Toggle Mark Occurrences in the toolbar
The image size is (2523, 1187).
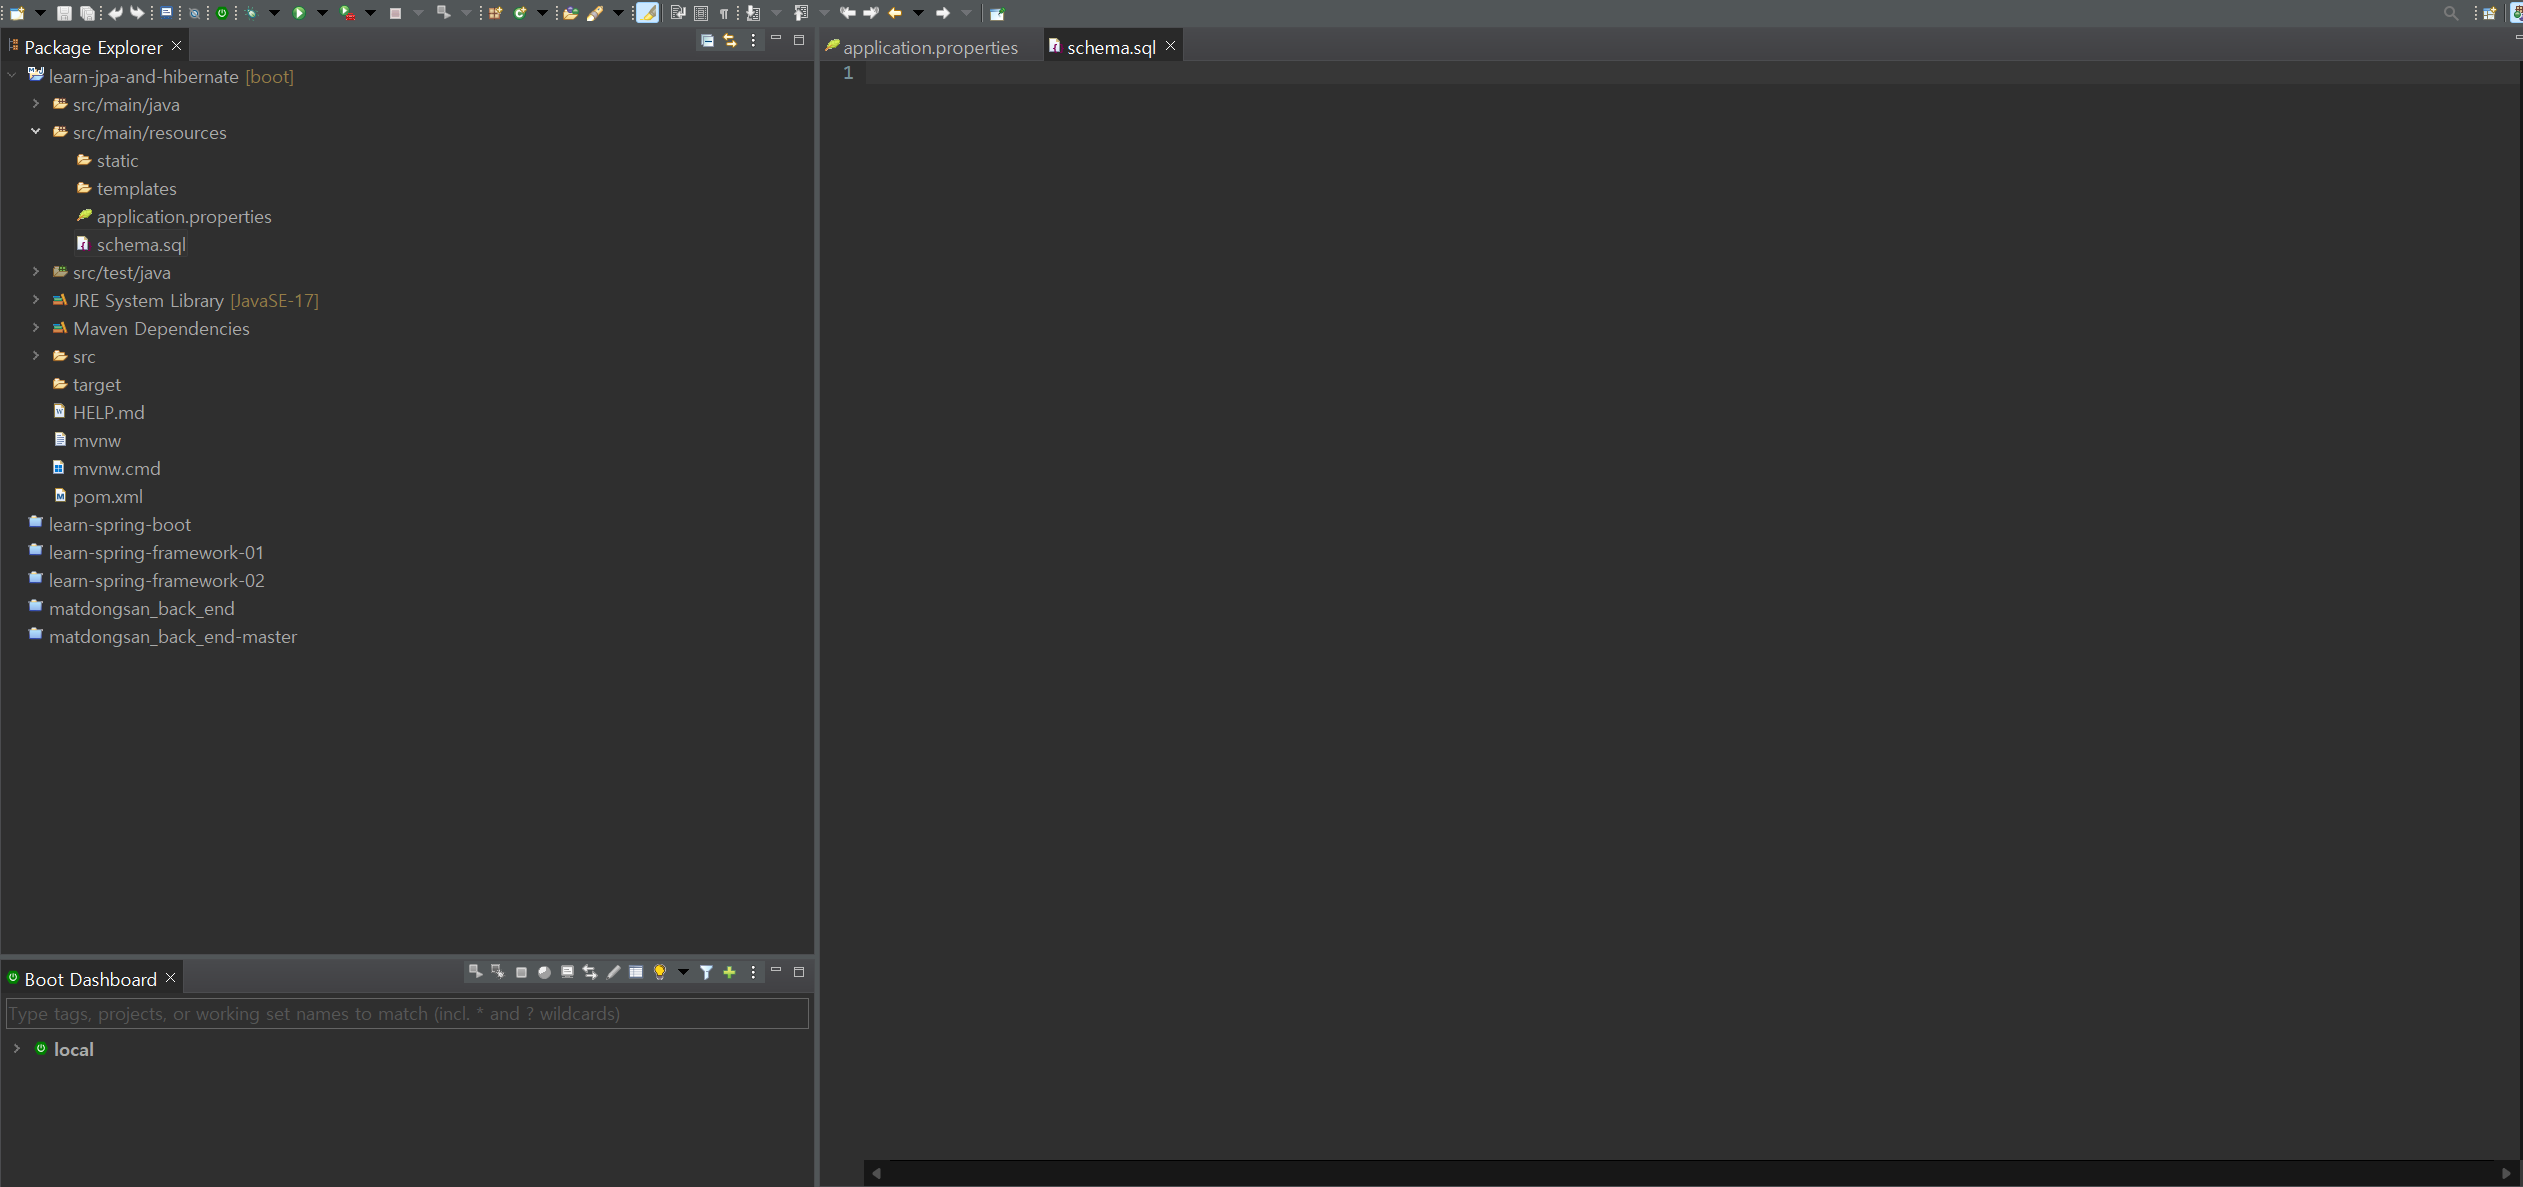pos(646,13)
